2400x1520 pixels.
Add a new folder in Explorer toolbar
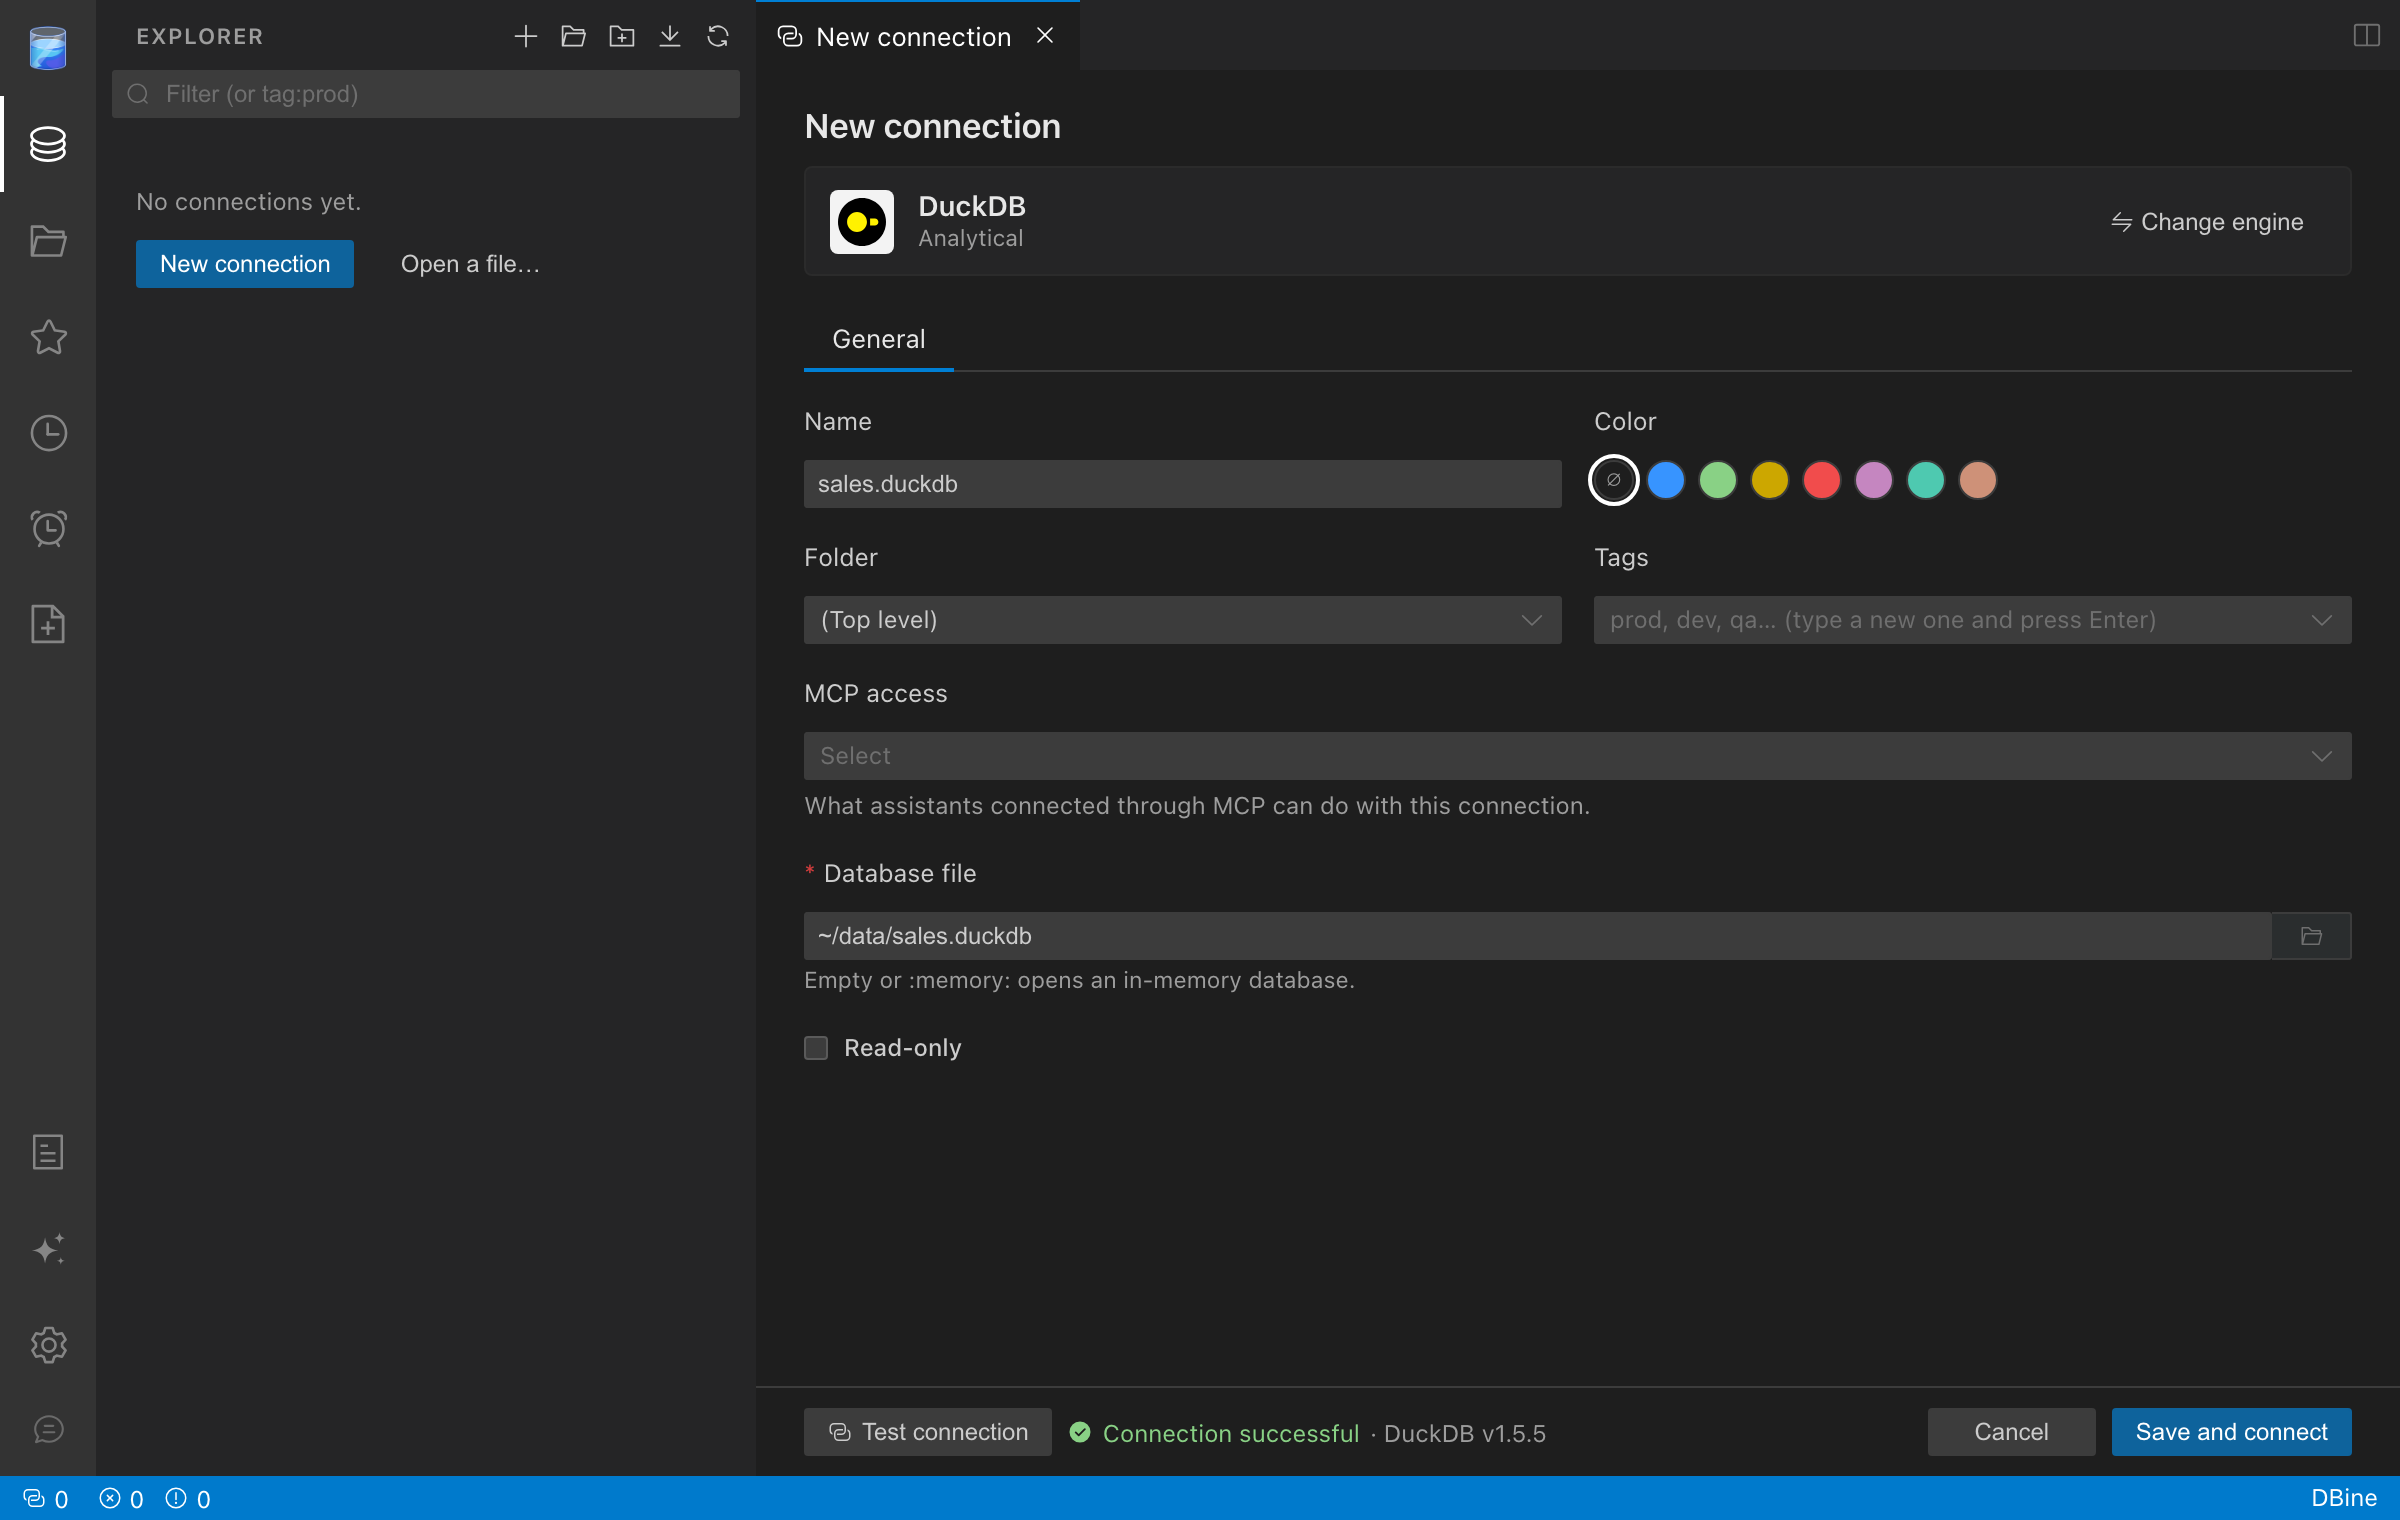pyautogui.click(x=622, y=37)
